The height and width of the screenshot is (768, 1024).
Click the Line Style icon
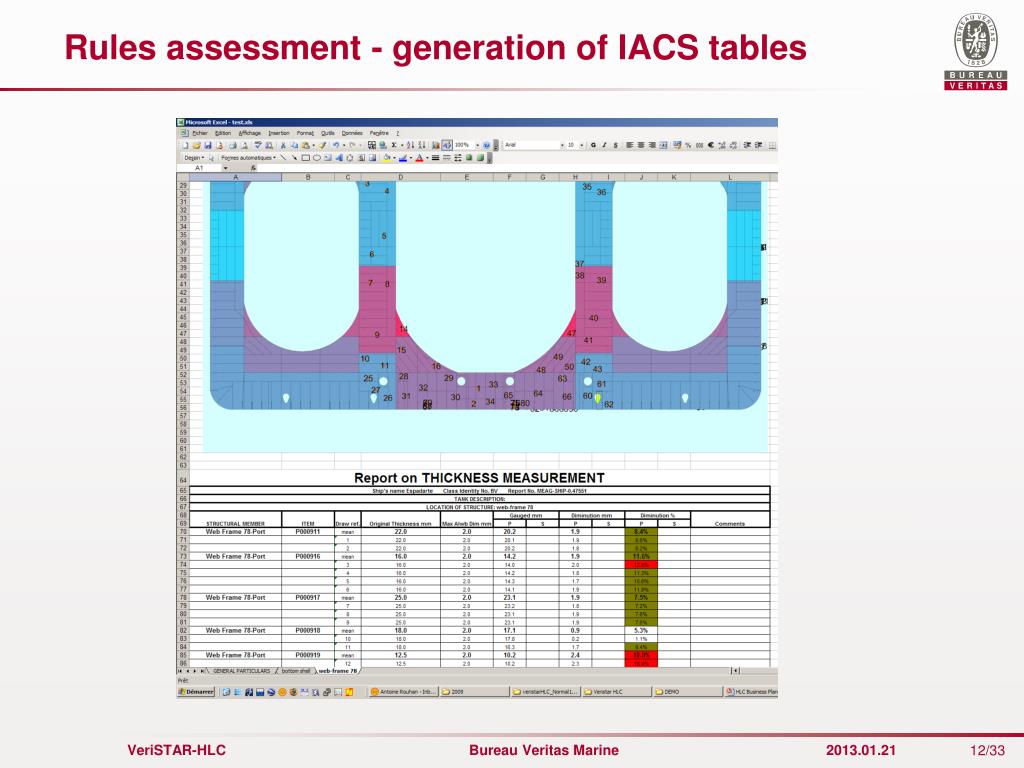coord(436,158)
